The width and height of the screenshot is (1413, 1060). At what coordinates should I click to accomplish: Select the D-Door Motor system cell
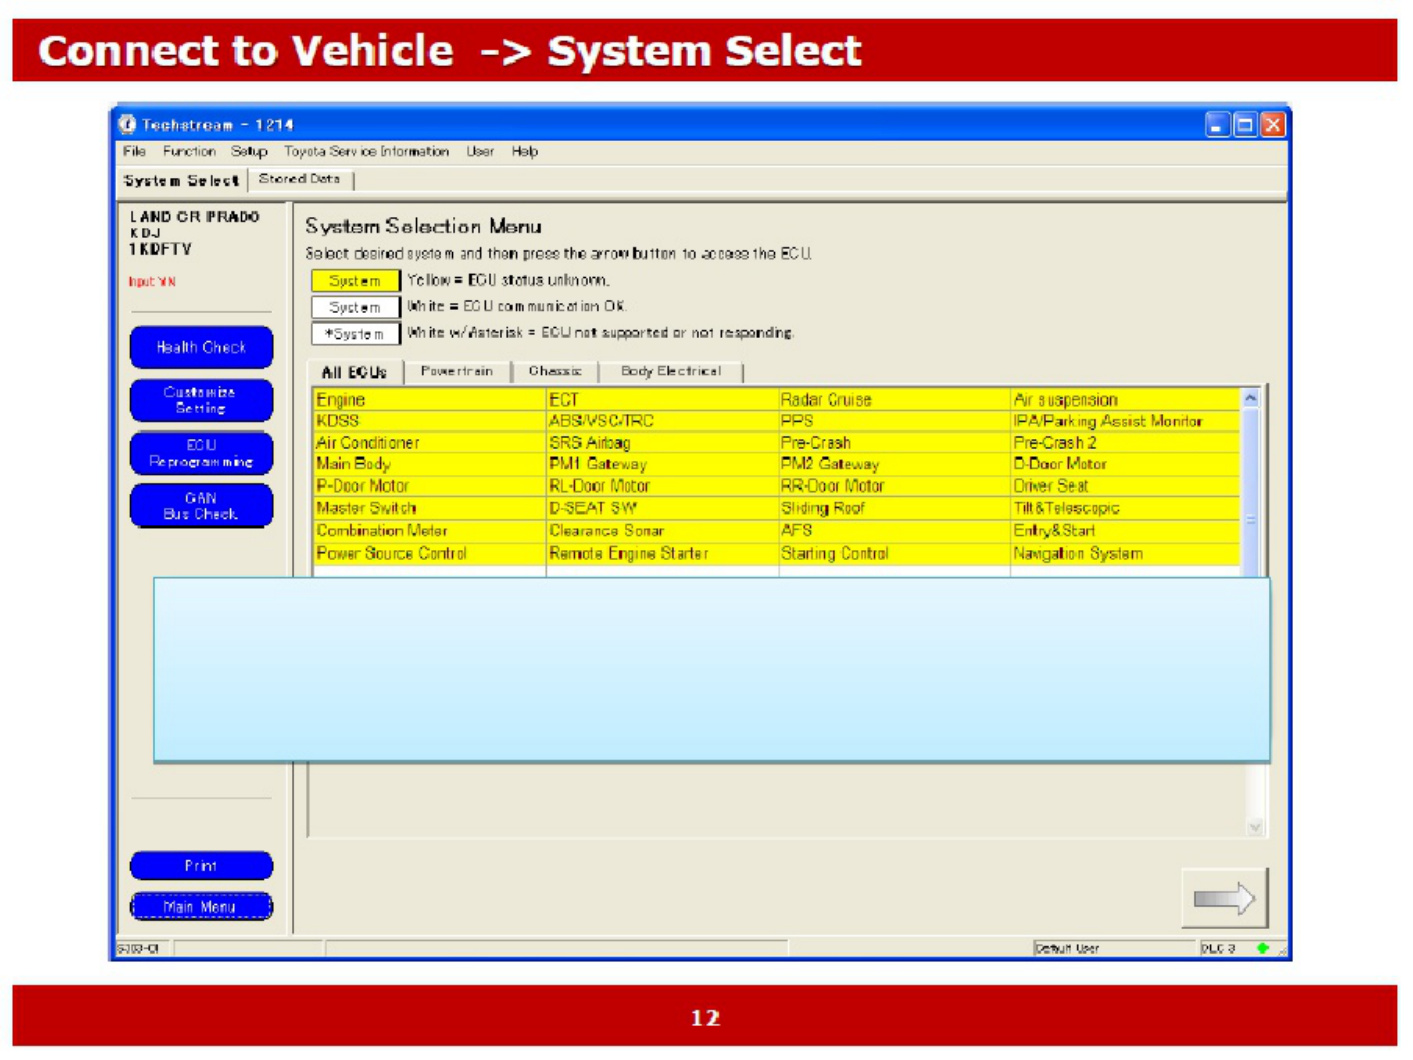[x=1126, y=464]
